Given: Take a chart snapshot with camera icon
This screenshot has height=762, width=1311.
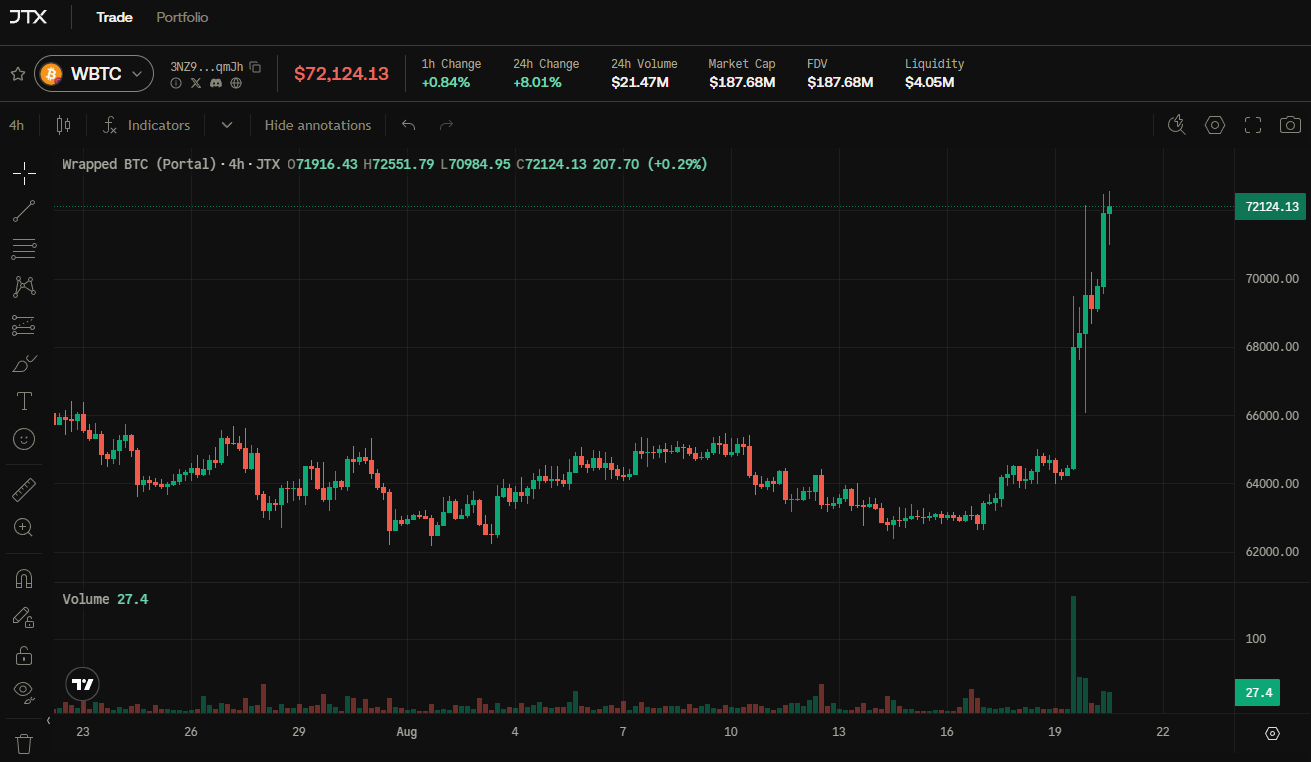Looking at the screenshot, I should (x=1291, y=125).
